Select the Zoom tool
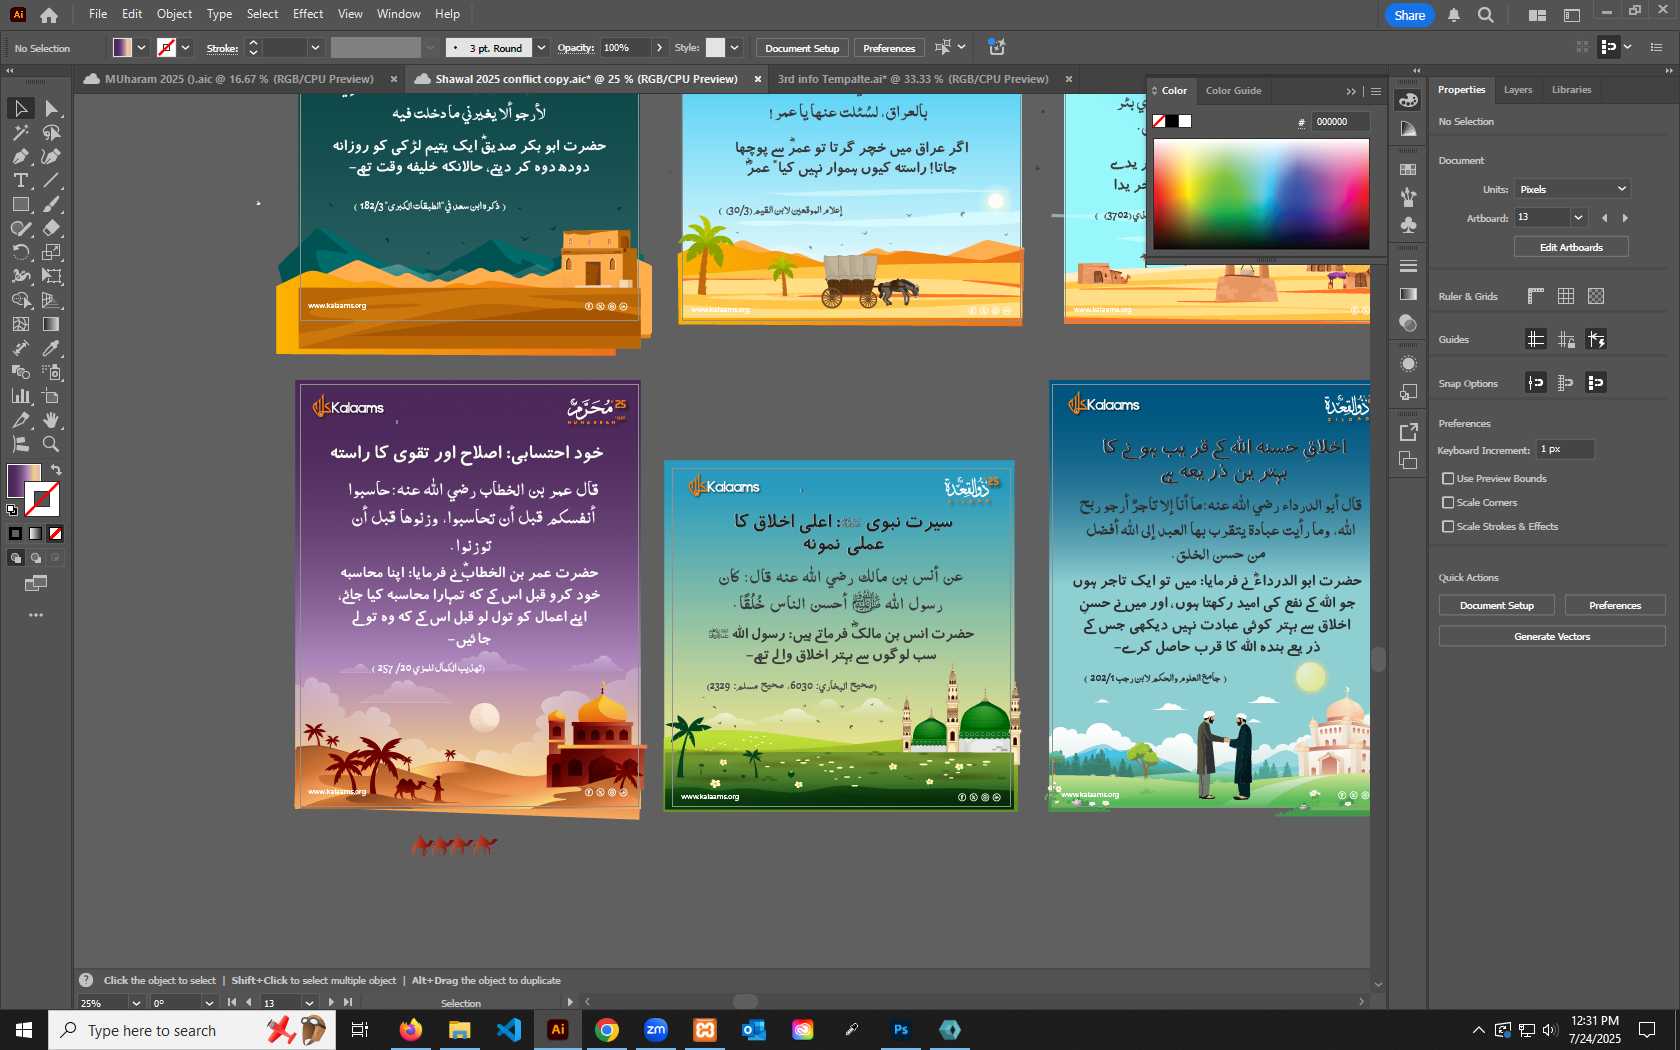 [x=51, y=444]
